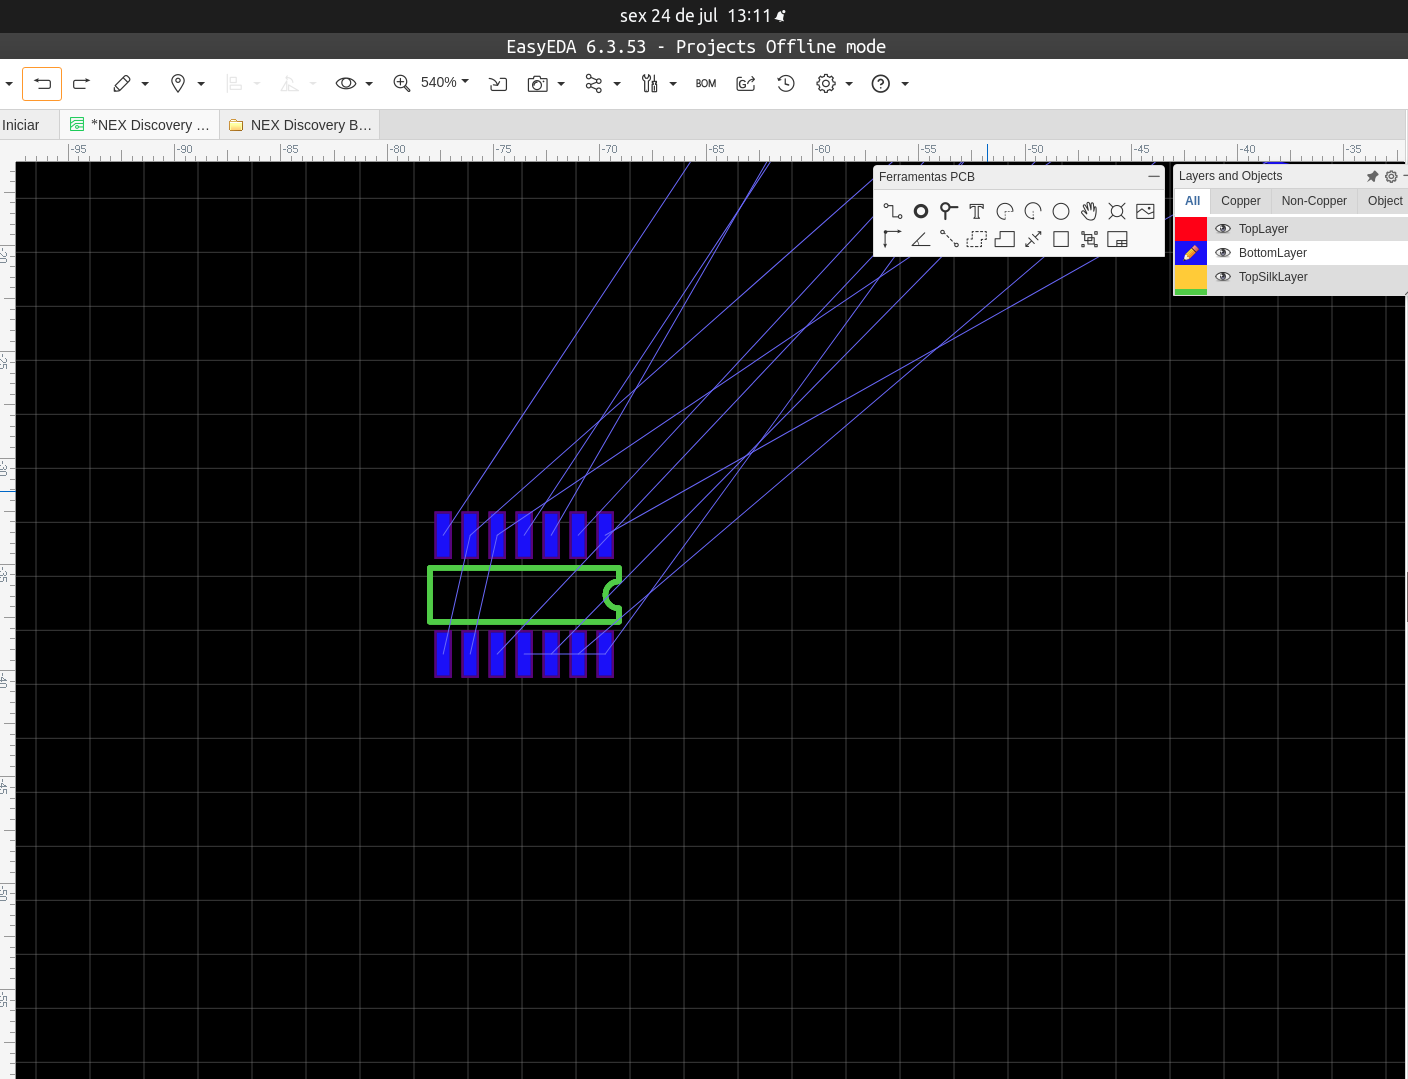Select the Connect Pad to Pad tool
The height and width of the screenshot is (1079, 1408).
tap(949, 239)
